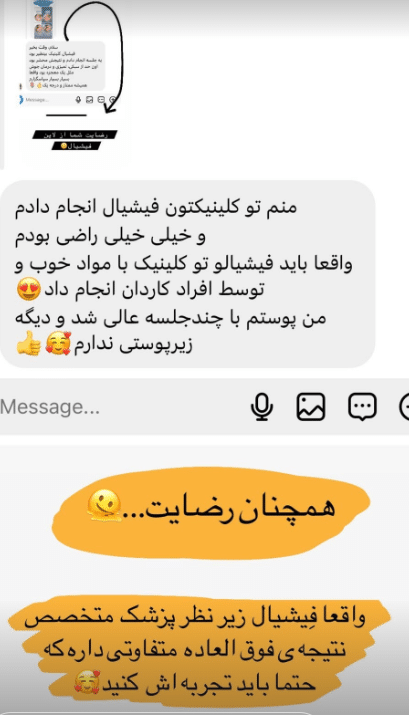The width and height of the screenshot is (409, 715).
Task: Click the black label sticker reading رضایت شما از لاین
Action: [x=75, y=135]
